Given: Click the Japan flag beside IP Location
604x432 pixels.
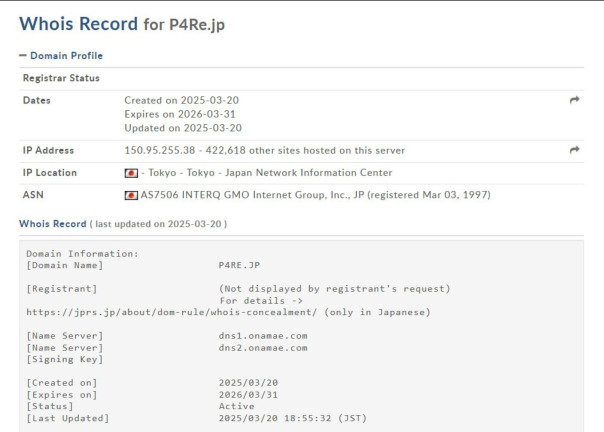Looking at the screenshot, I should (130, 172).
